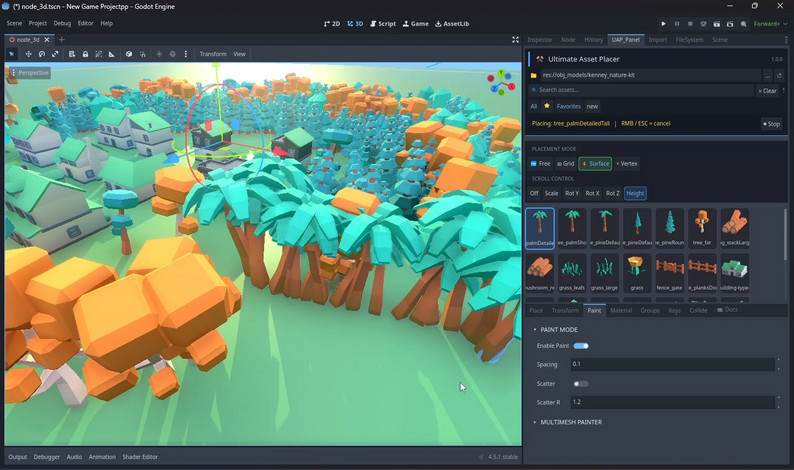Select the tree_fat asset thumbnail
Viewport: 794px width, 470px height.
point(702,227)
